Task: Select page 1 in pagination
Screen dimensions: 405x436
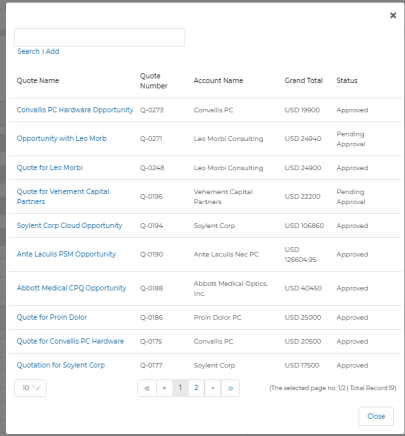Action: [x=180, y=388]
